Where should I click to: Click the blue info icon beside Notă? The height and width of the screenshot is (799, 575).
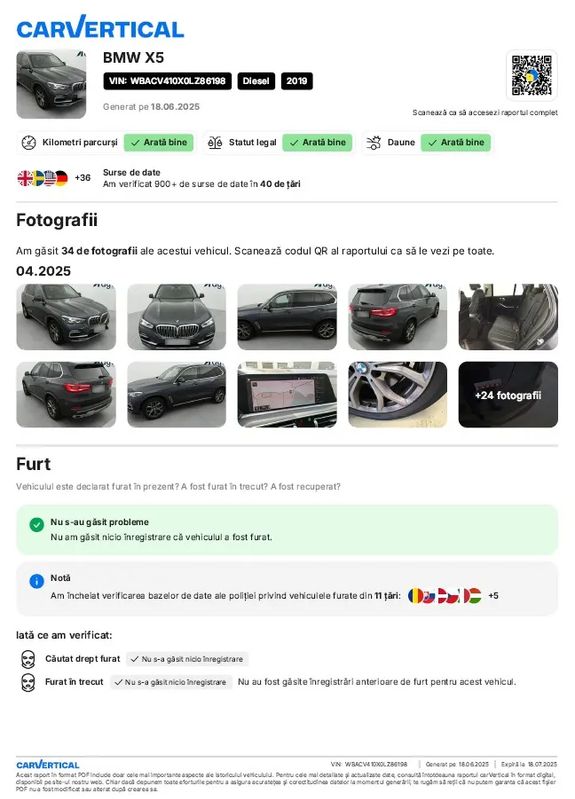click(37, 581)
